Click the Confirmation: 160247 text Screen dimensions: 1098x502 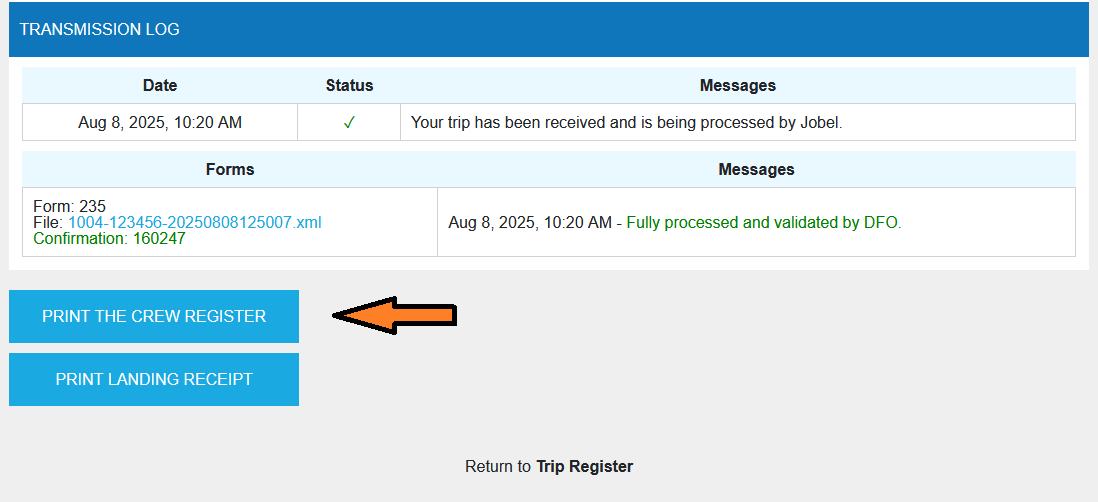pos(109,238)
